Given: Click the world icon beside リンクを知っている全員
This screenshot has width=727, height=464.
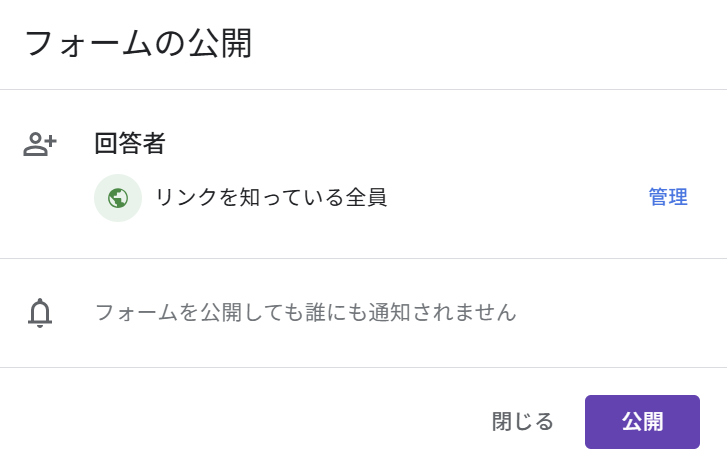Looking at the screenshot, I should tap(118, 198).
